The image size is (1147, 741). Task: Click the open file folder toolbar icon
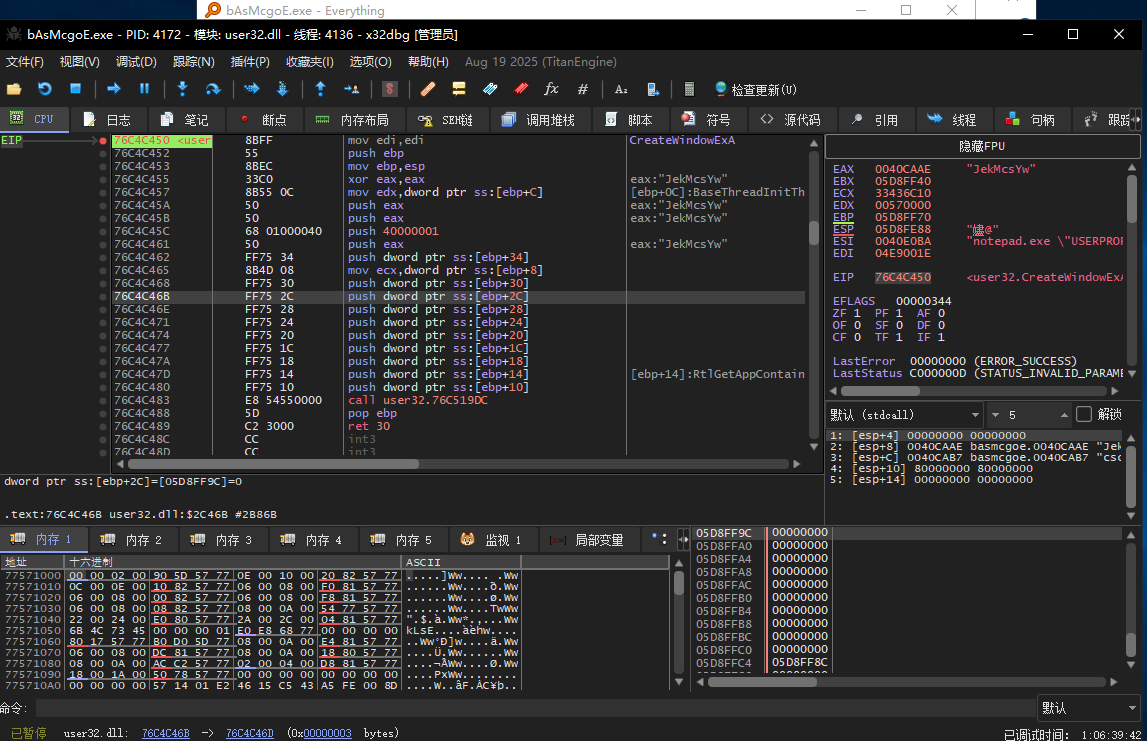(14, 89)
